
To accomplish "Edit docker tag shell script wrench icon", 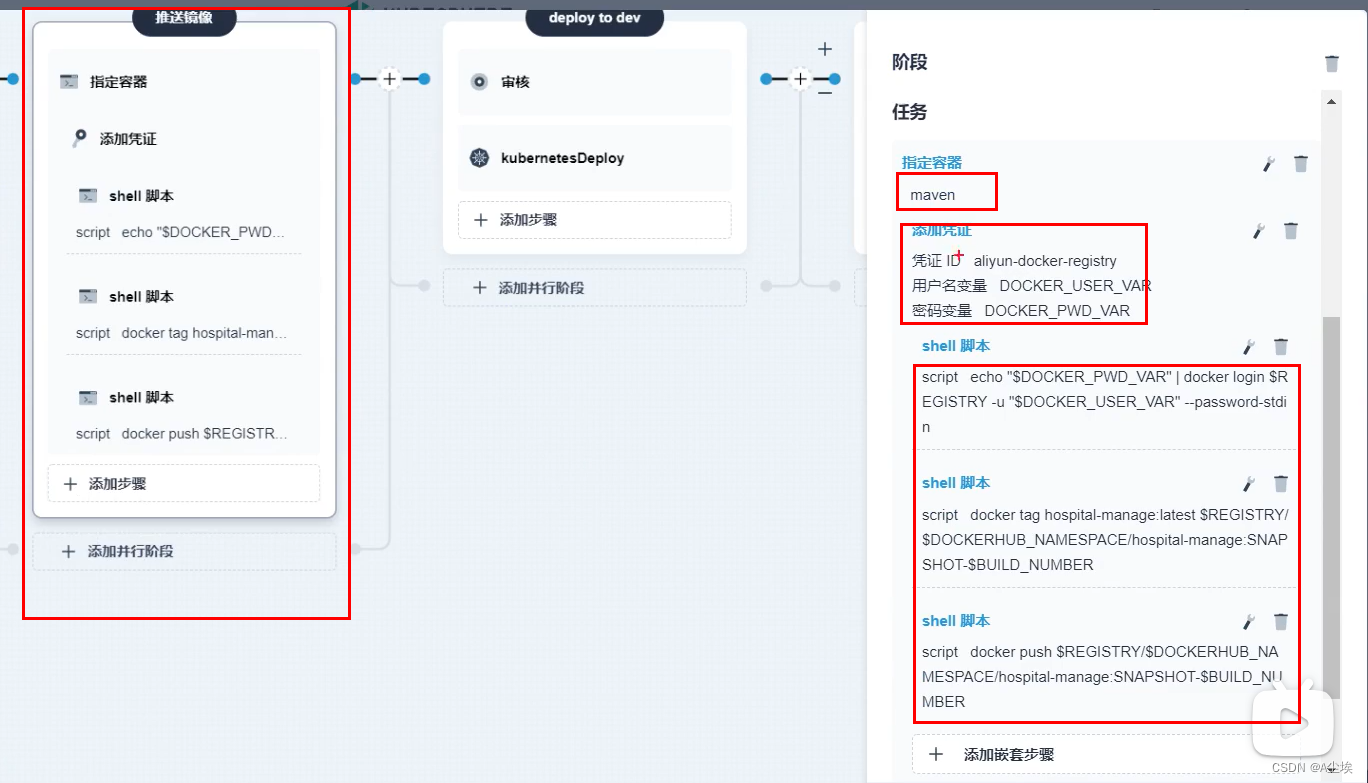I will click(1249, 484).
